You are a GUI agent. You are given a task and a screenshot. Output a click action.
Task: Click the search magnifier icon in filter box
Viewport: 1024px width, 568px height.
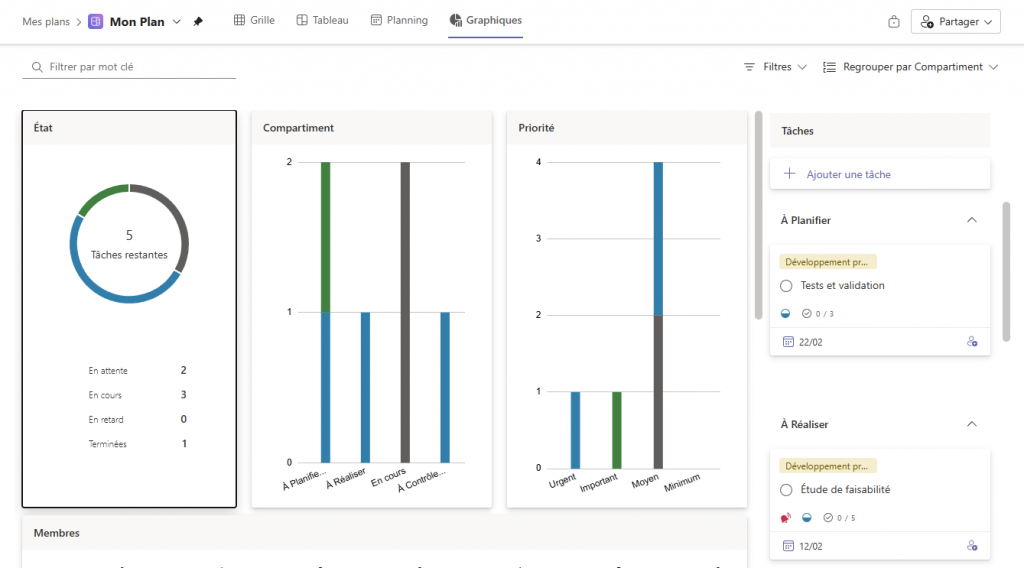pyautogui.click(x=37, y=67)
